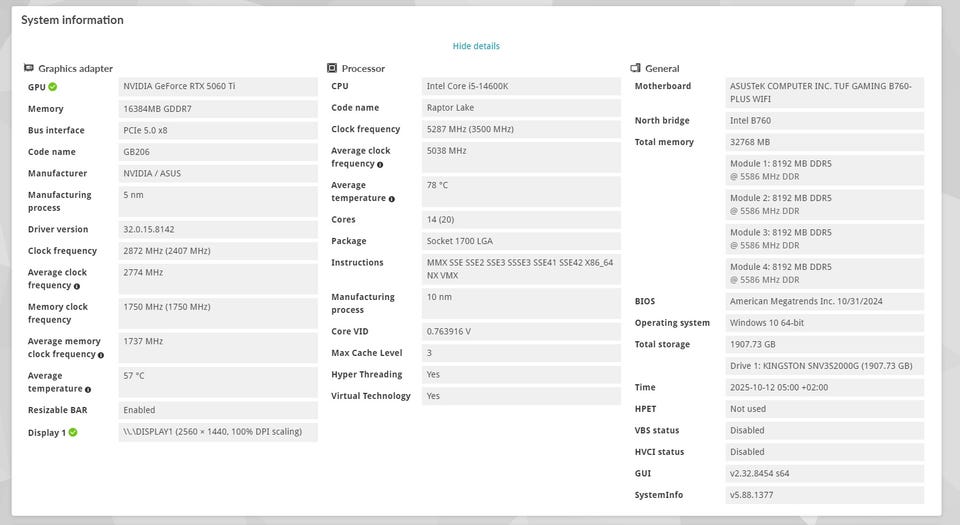Click the GUI version v2.32.8454 s64
Screen dimensions: 960x525
click(825, 474)
